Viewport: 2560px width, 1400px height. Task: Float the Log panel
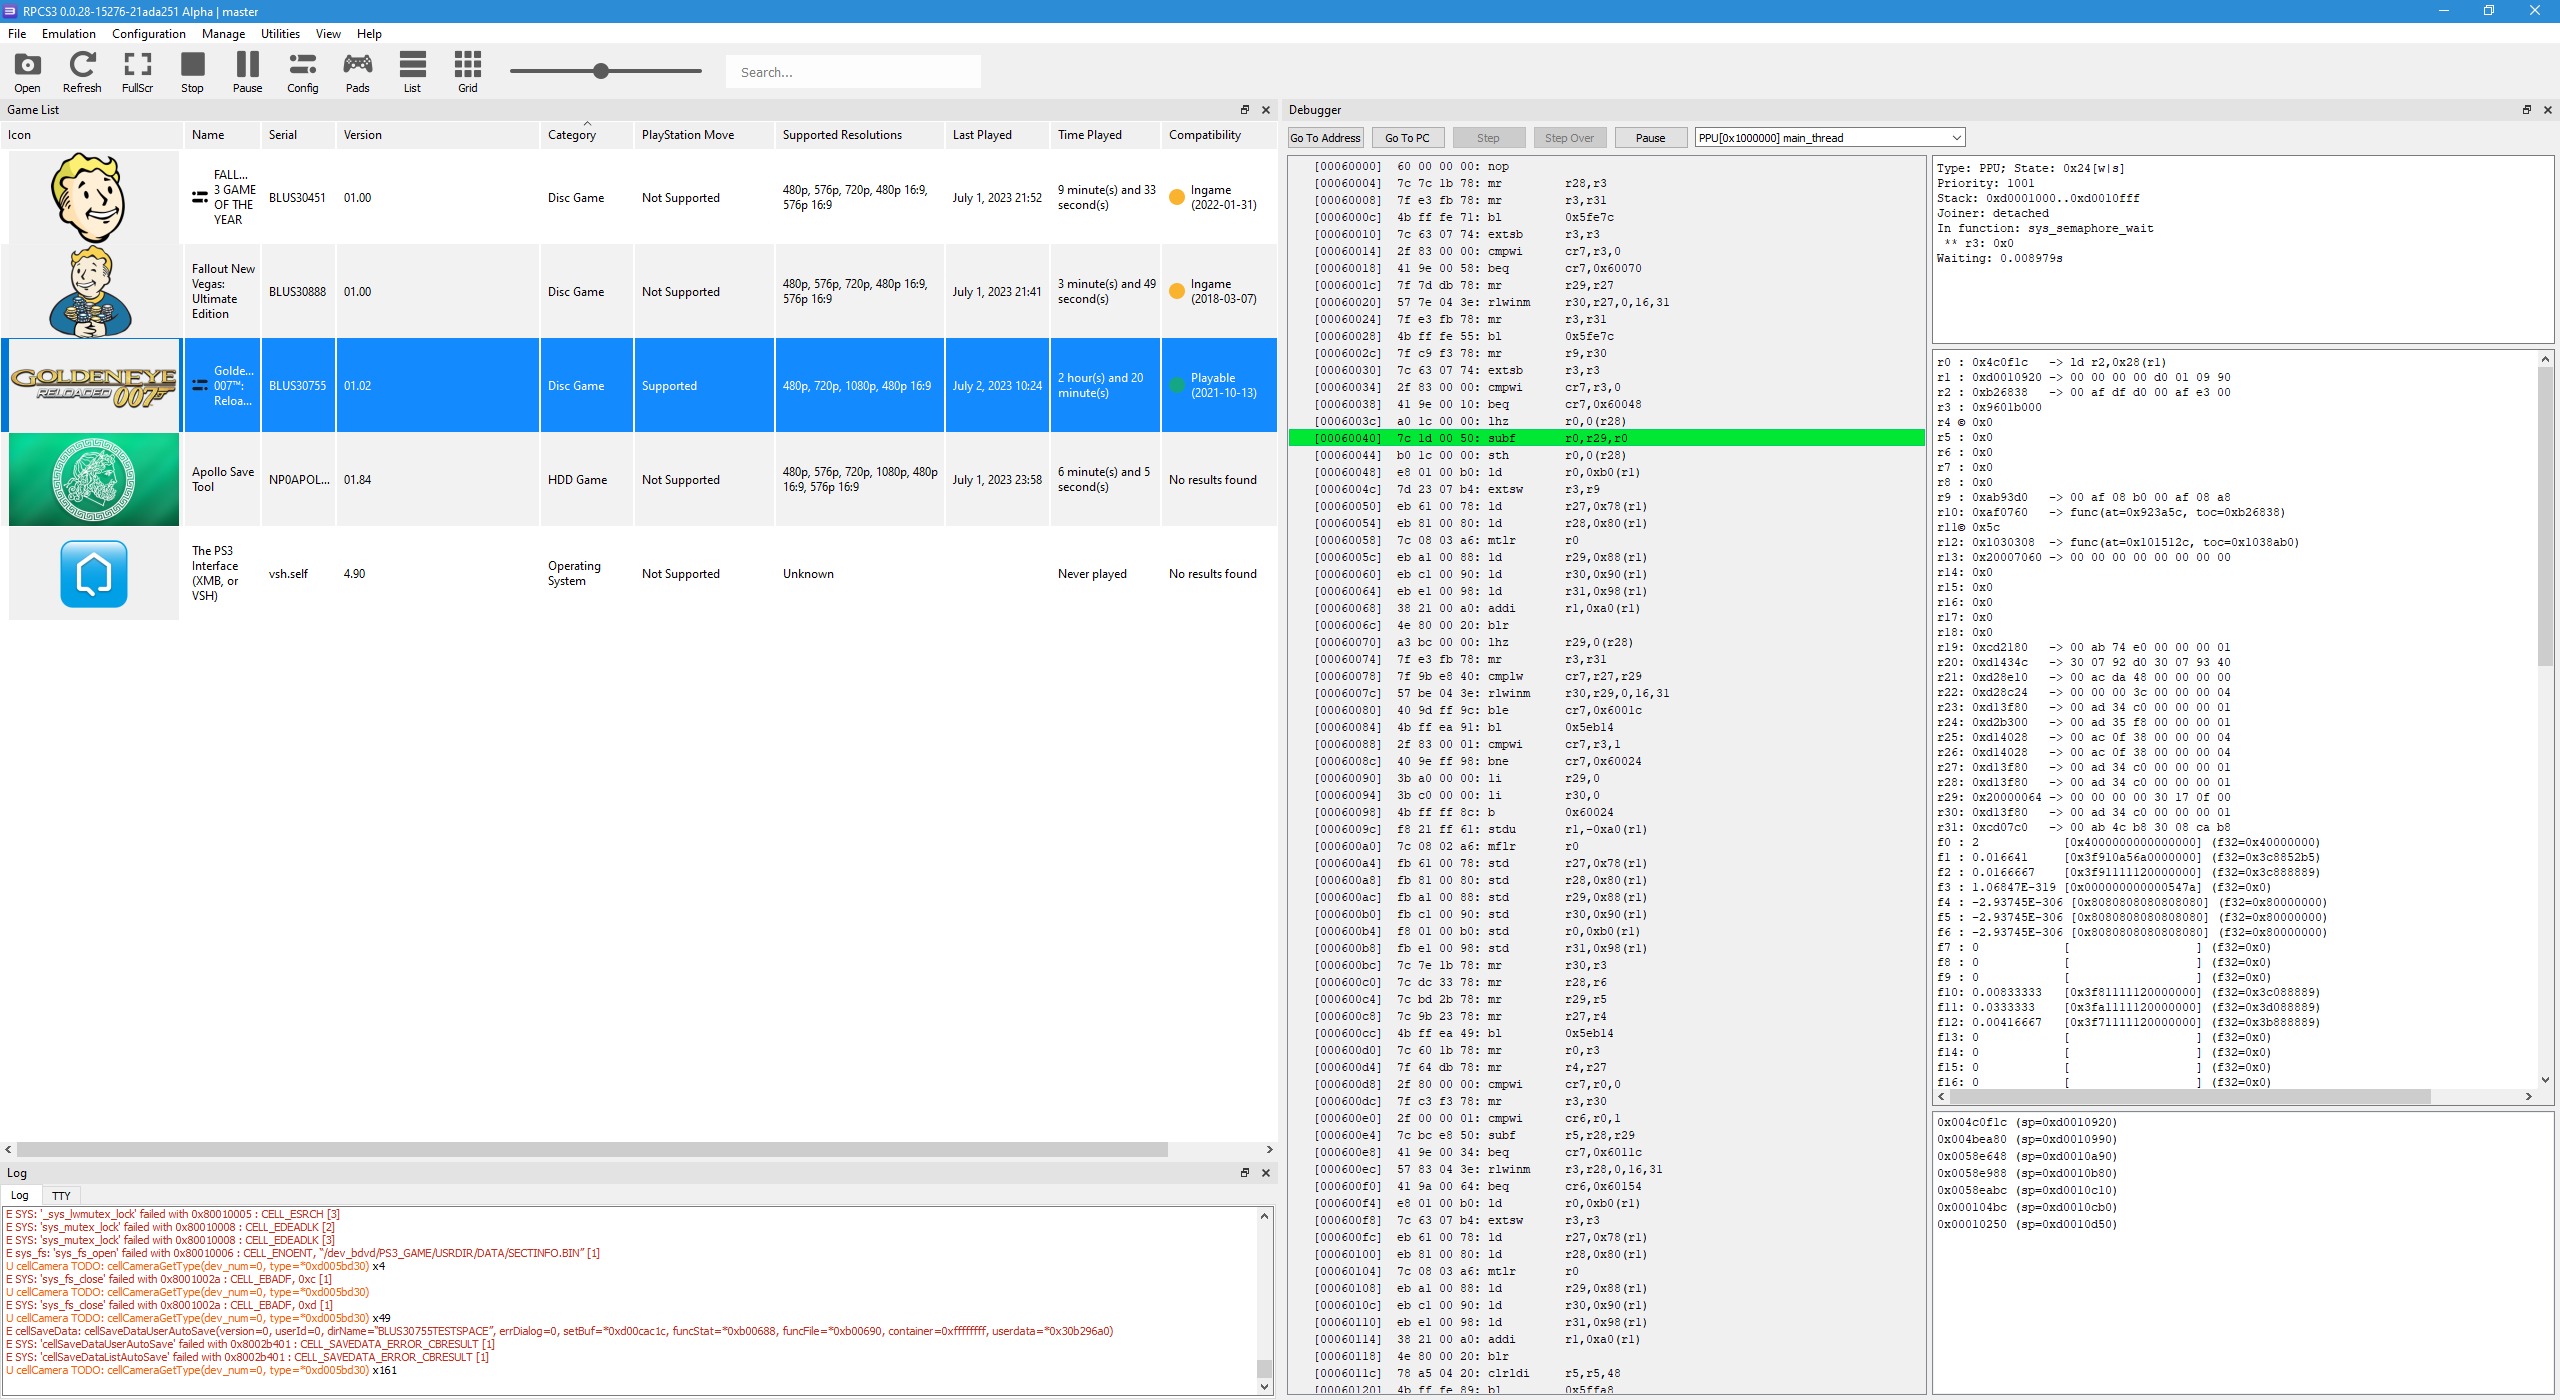[1245, 1173]
